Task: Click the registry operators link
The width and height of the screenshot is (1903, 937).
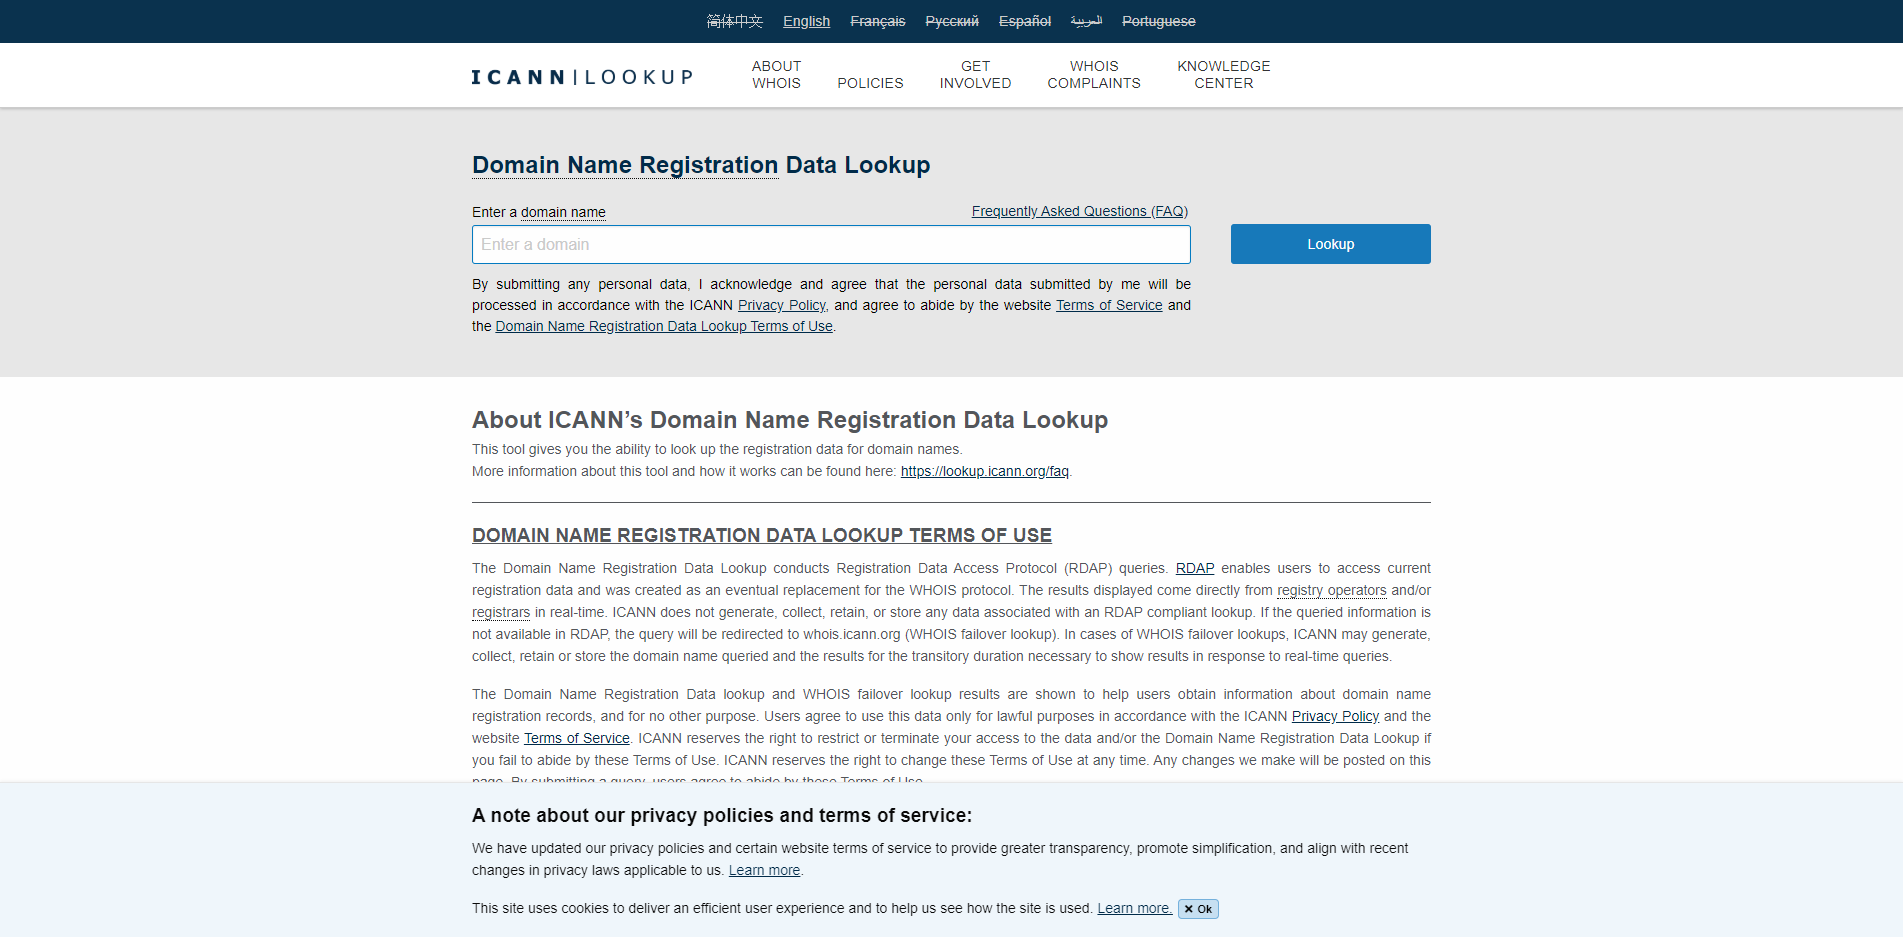Action: coord(1332,590)
